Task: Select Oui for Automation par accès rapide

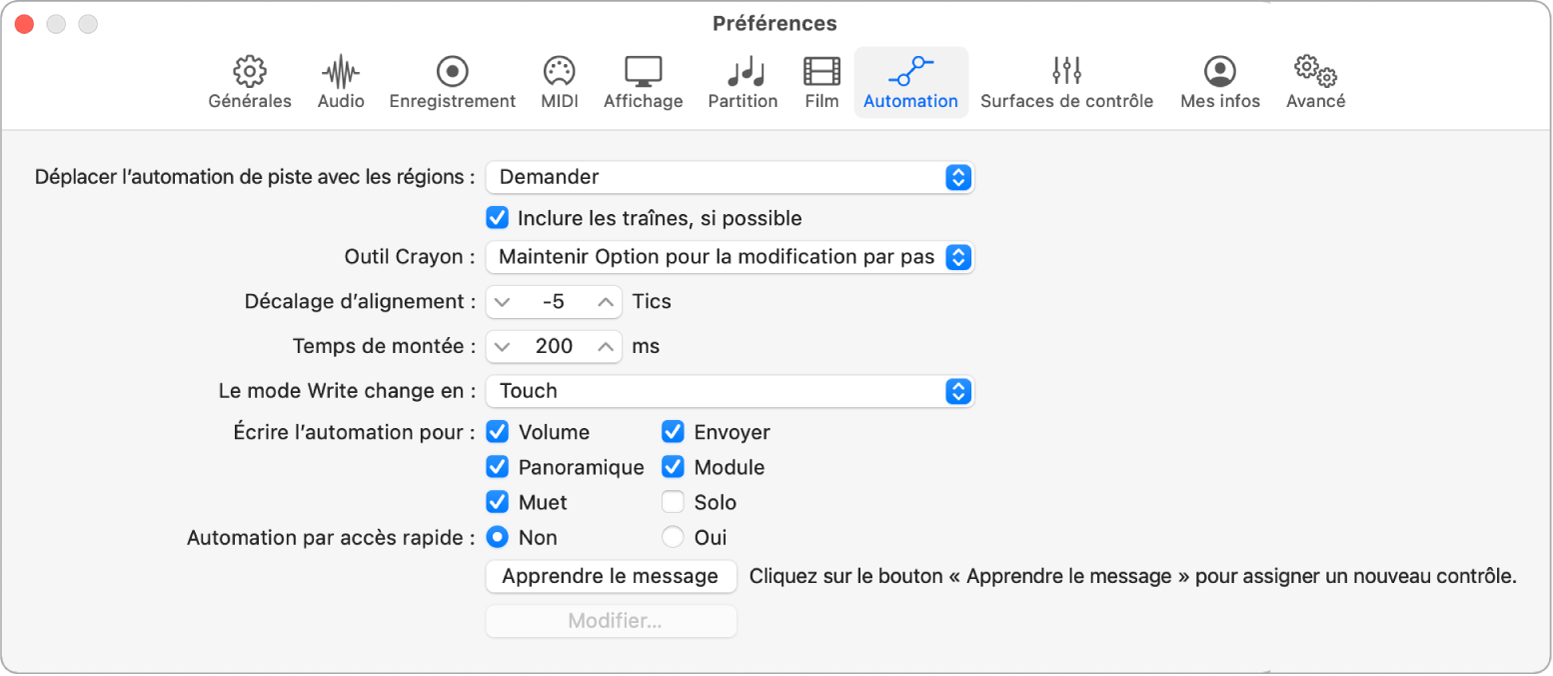Action: (x=672, y=537)
